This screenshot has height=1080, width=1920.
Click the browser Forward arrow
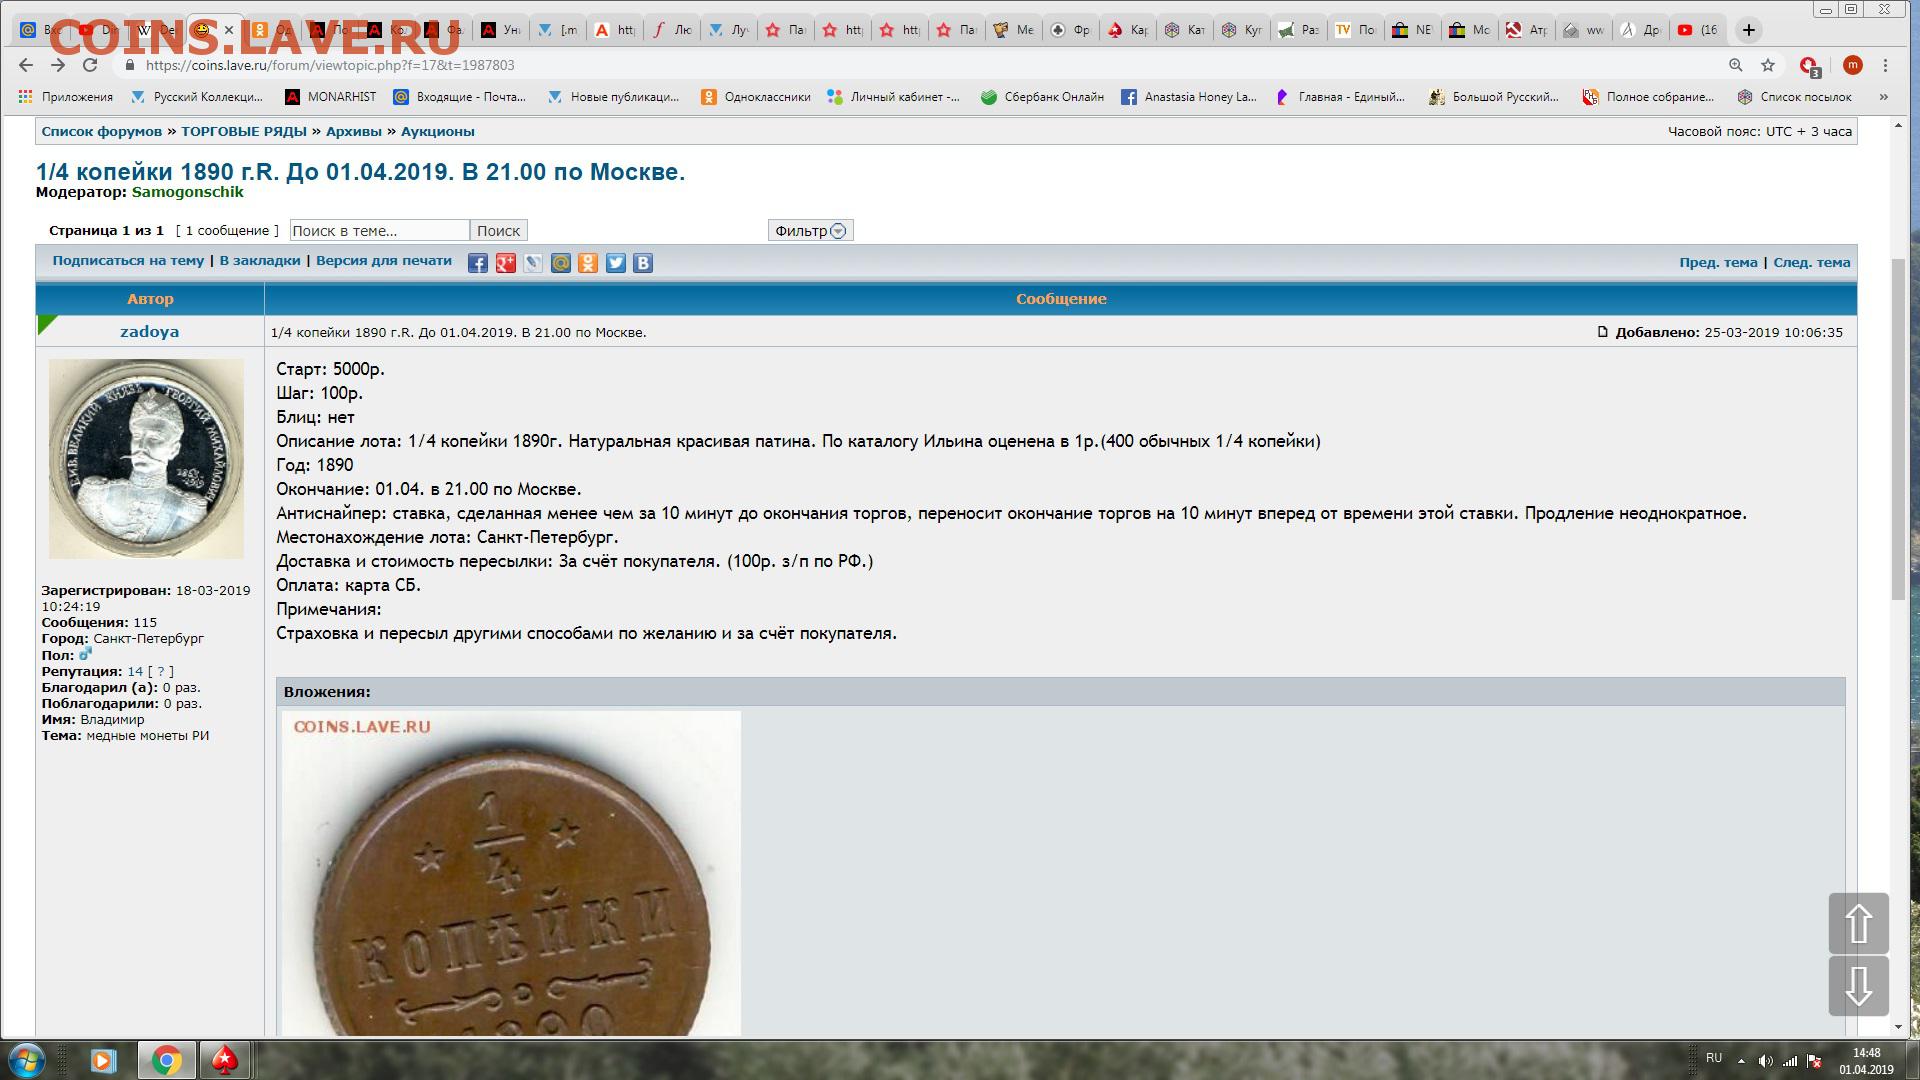pyautogui.click(x=58, y=65)
